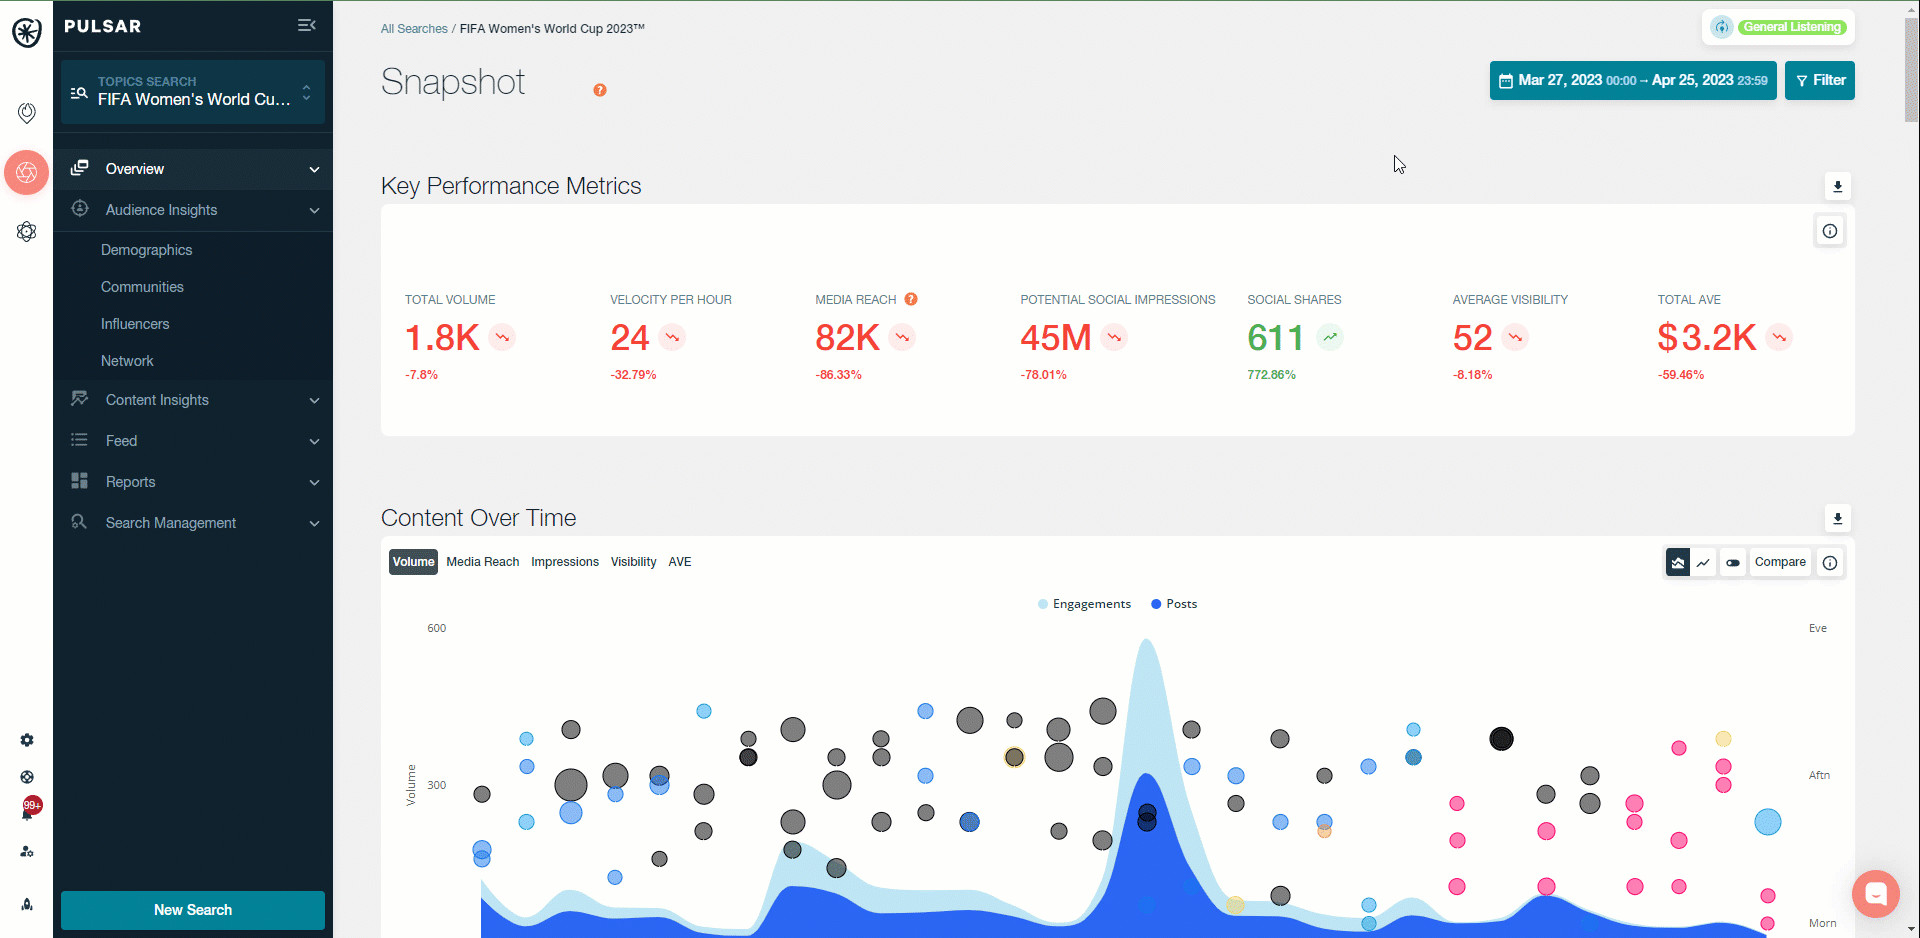Open the notifications bell with 99+ badge

click(28, 812)
